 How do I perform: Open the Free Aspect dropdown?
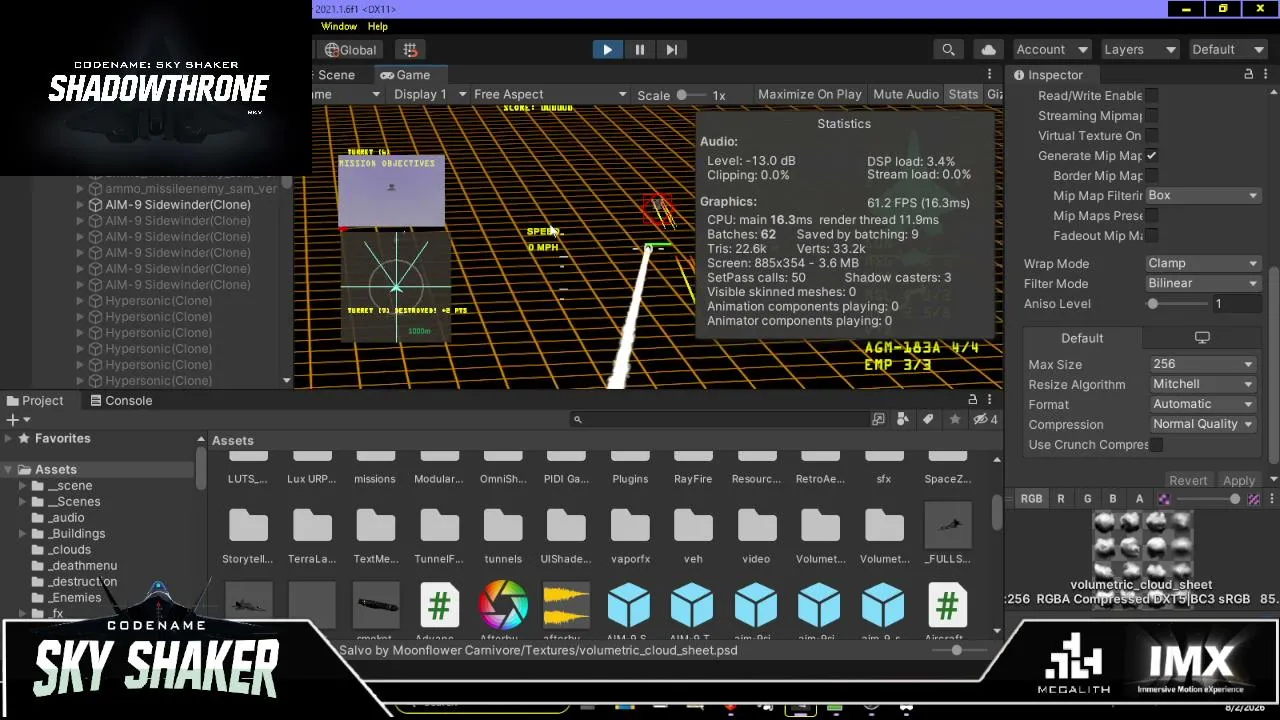pyautogui.click(x=550, y=94)
